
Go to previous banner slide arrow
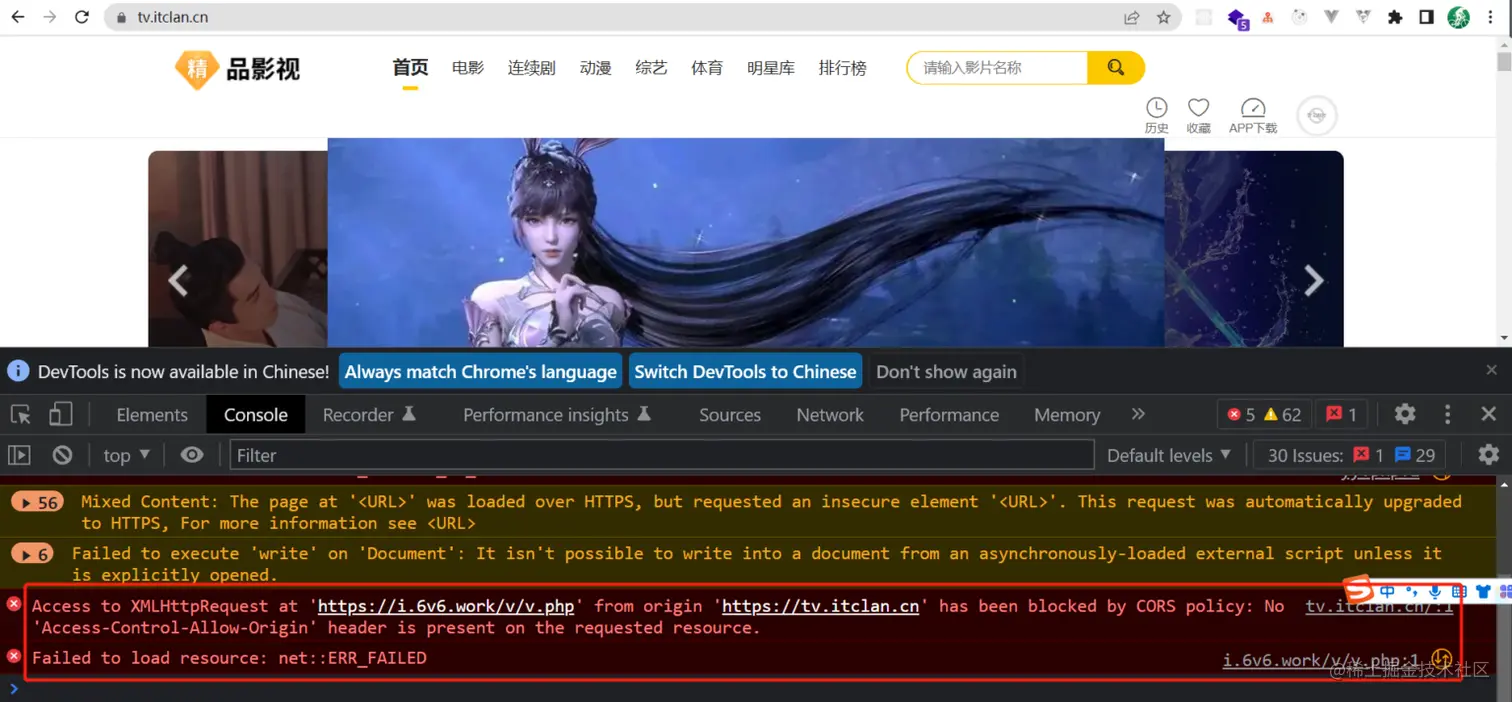pyautogui.click(x=178, y=281)
